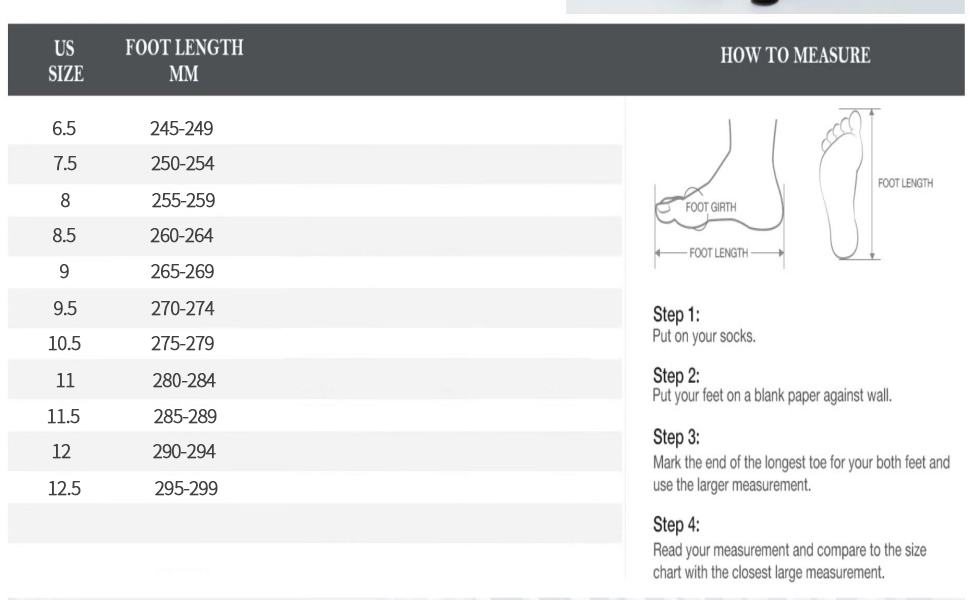Click the Step 1 heading
This screenshot has width=970, height=600.
(676, 314)
